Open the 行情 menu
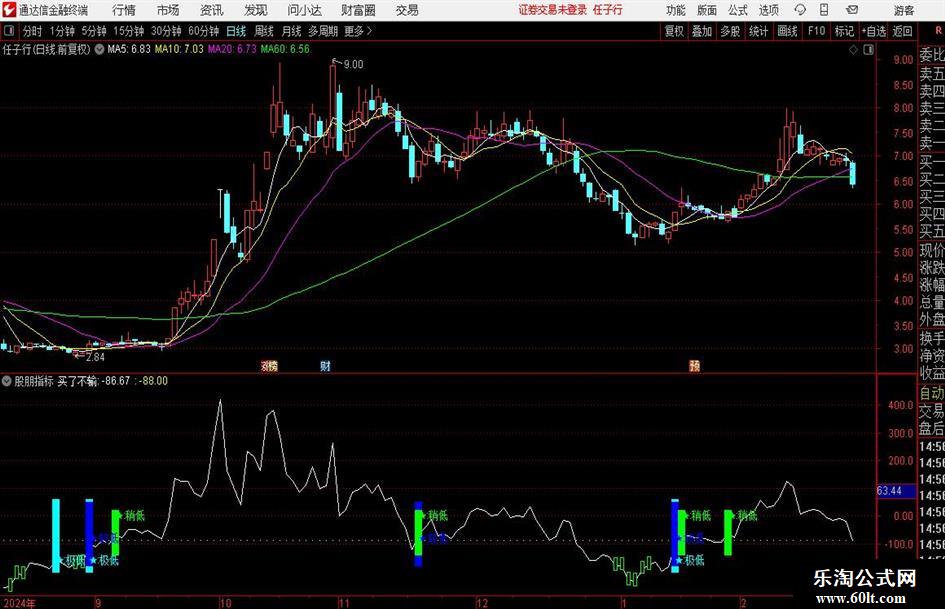Image resolution: width=945 pixels, height=609 pixels. [x=124, y=10]
